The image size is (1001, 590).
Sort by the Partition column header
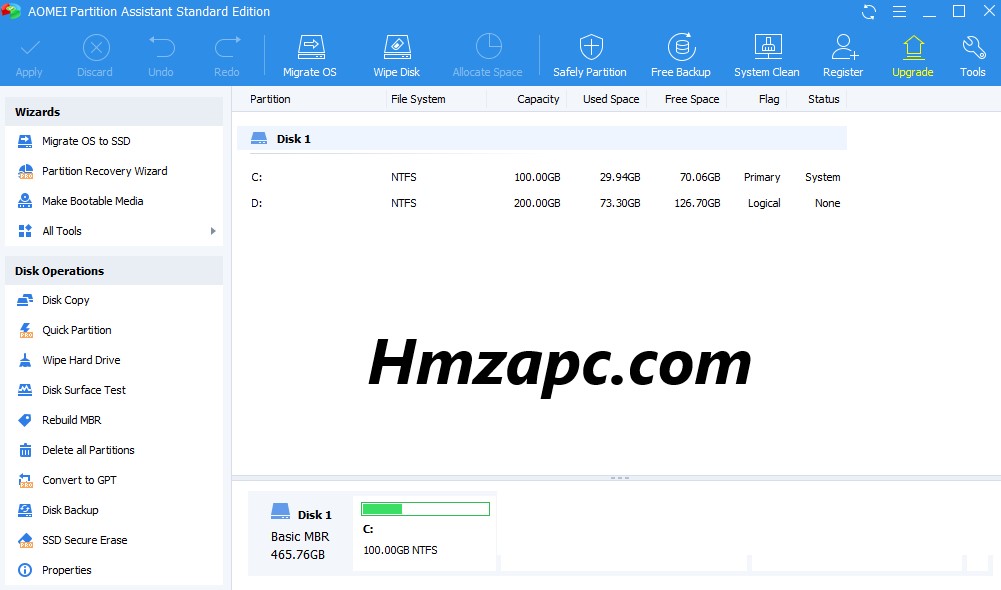[270, 99]
